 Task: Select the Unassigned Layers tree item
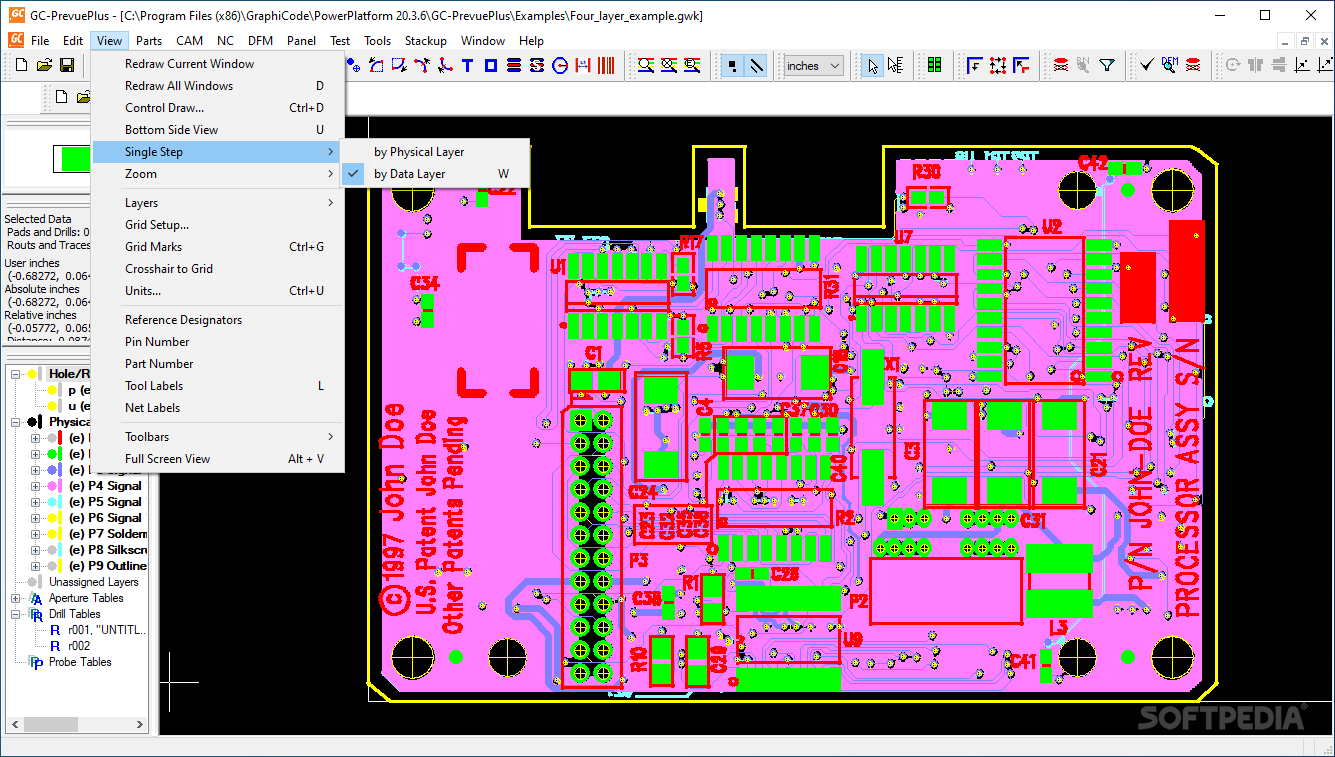pyautogui.click(x=93, y=582)
